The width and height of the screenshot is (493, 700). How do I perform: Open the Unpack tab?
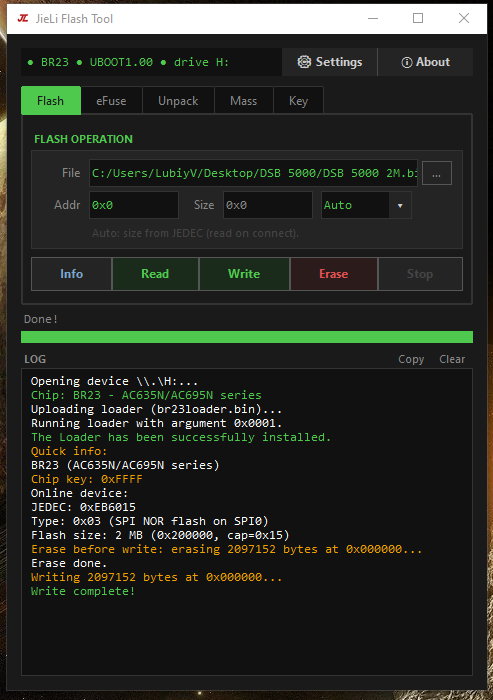coord(178,101)
